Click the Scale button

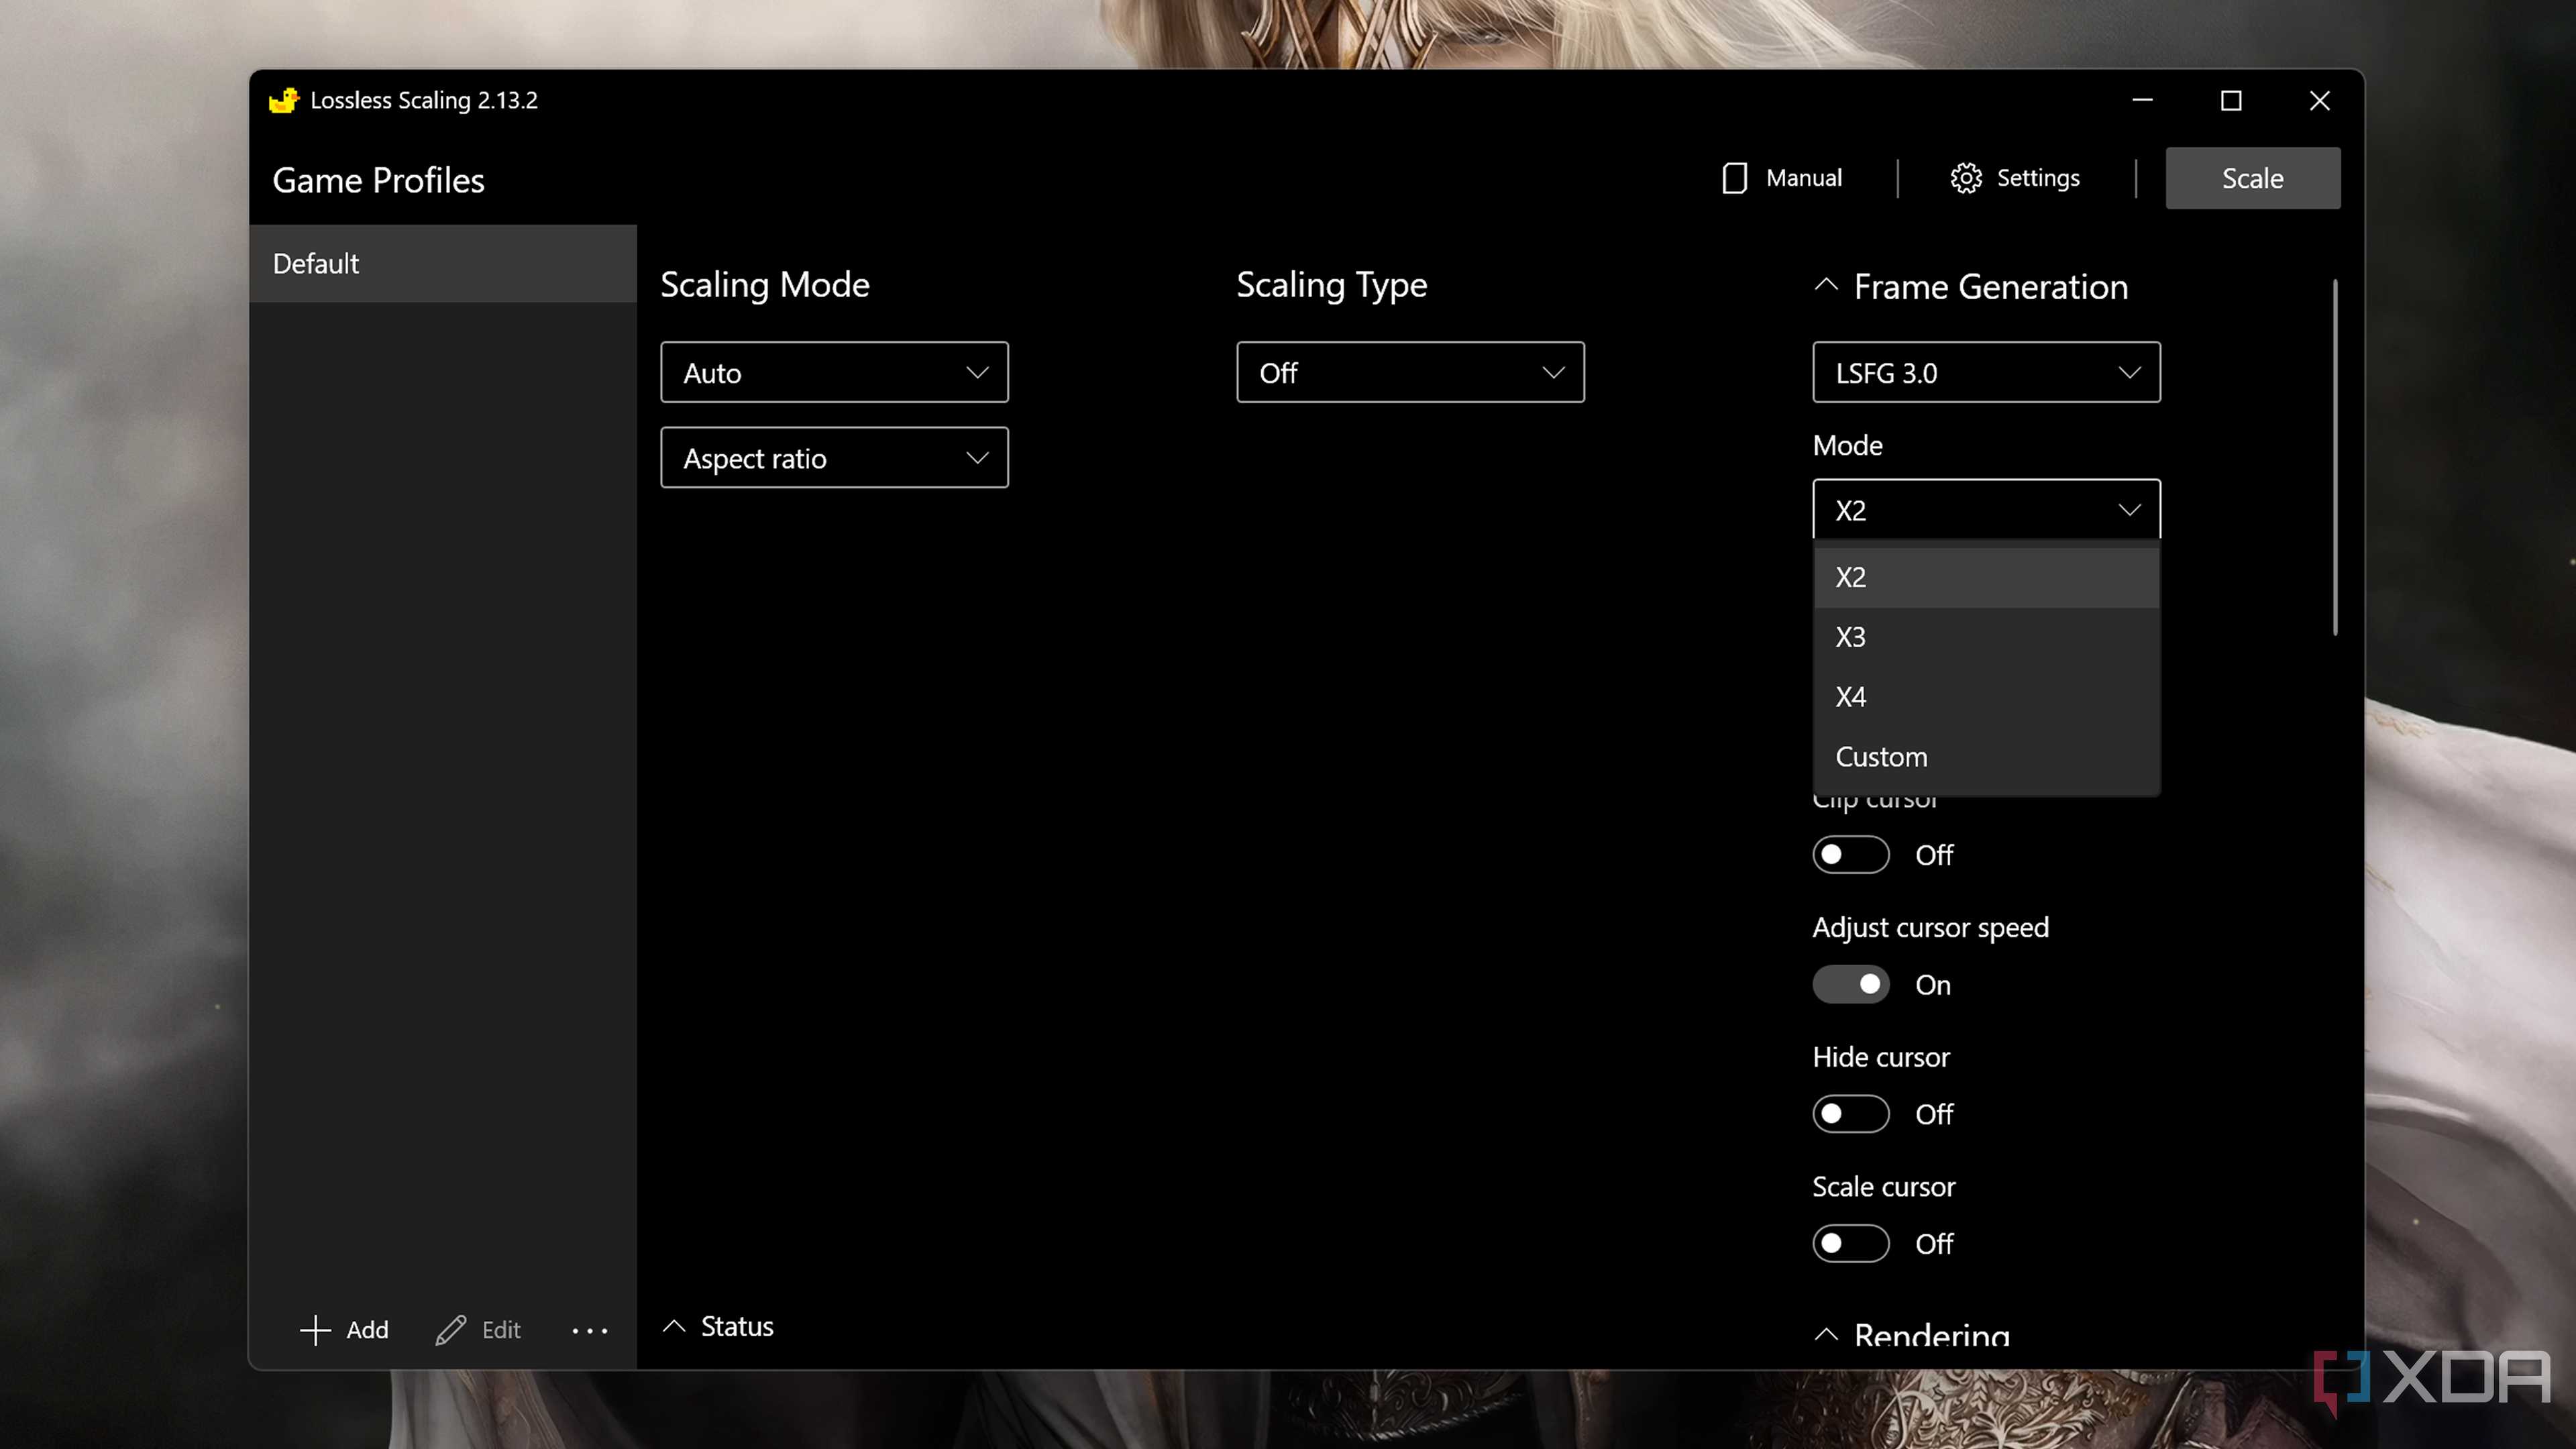point(2252,178)
